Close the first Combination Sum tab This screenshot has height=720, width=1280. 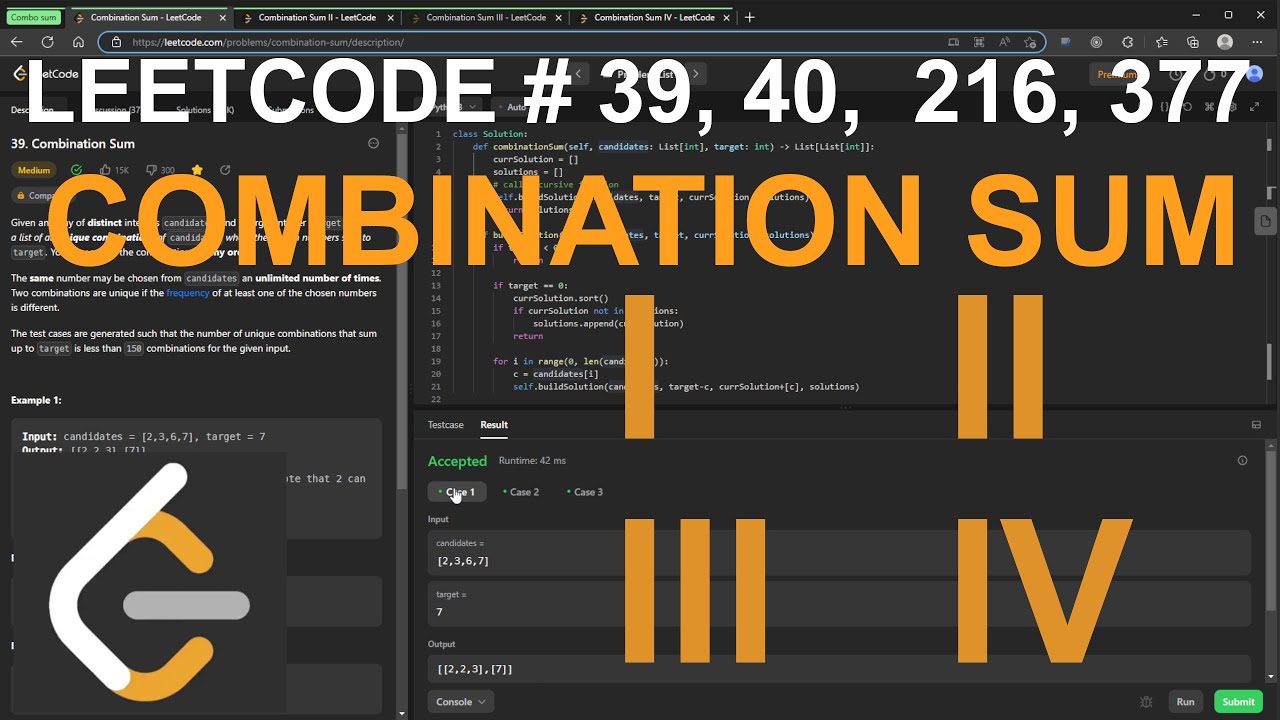(223, 17)
